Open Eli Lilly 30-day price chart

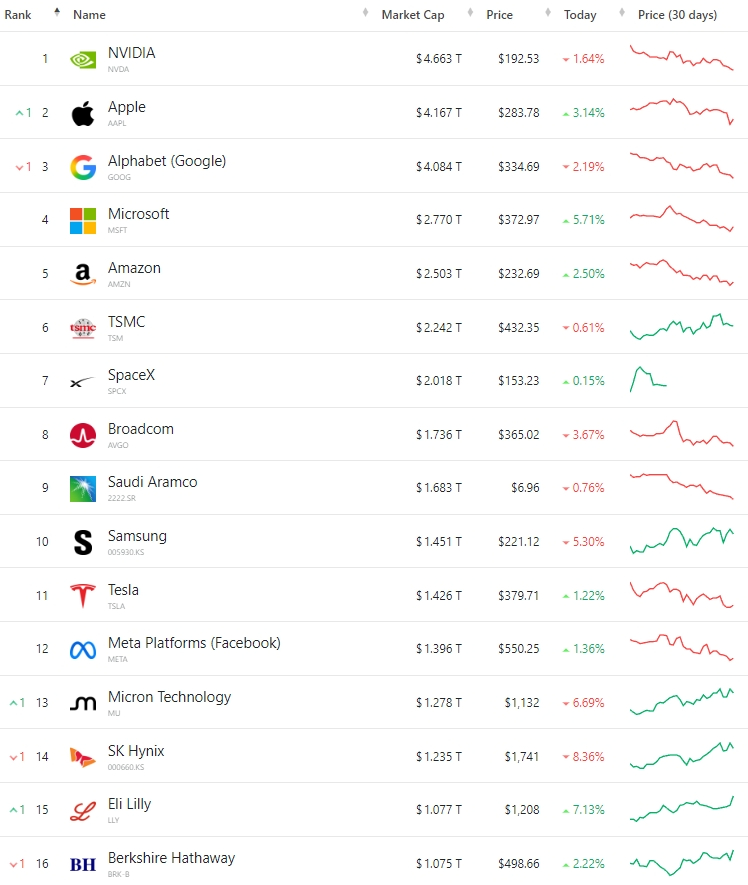coord(681,809)
